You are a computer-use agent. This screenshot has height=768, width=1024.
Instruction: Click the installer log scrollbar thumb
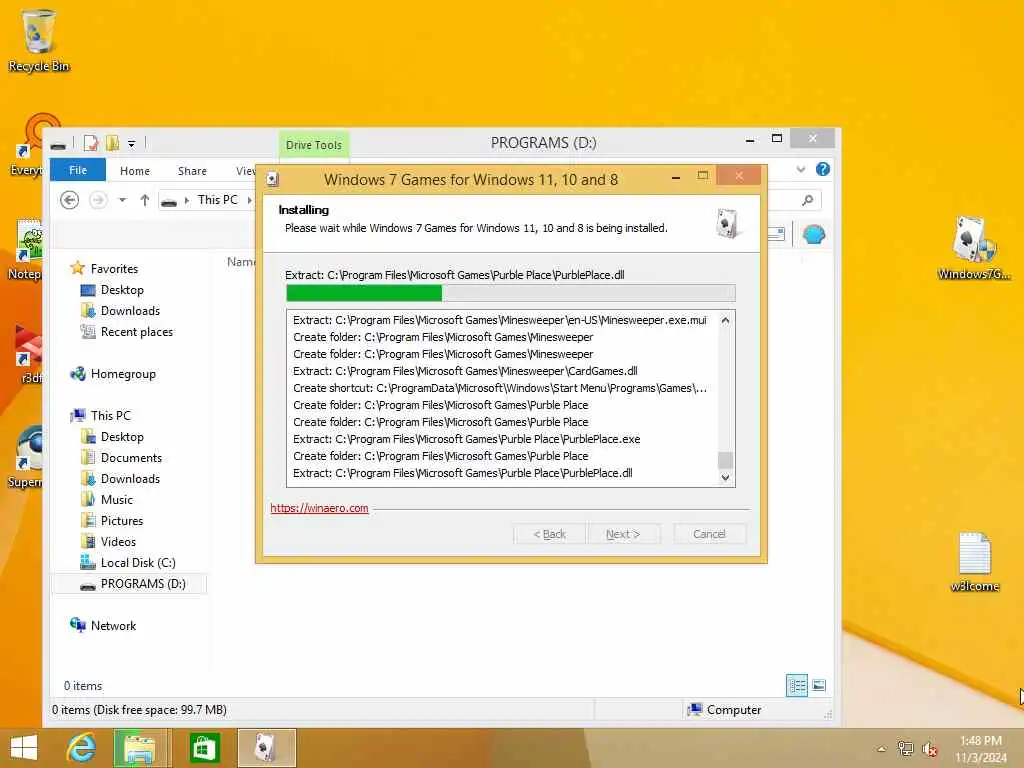(x=725, y=460)
